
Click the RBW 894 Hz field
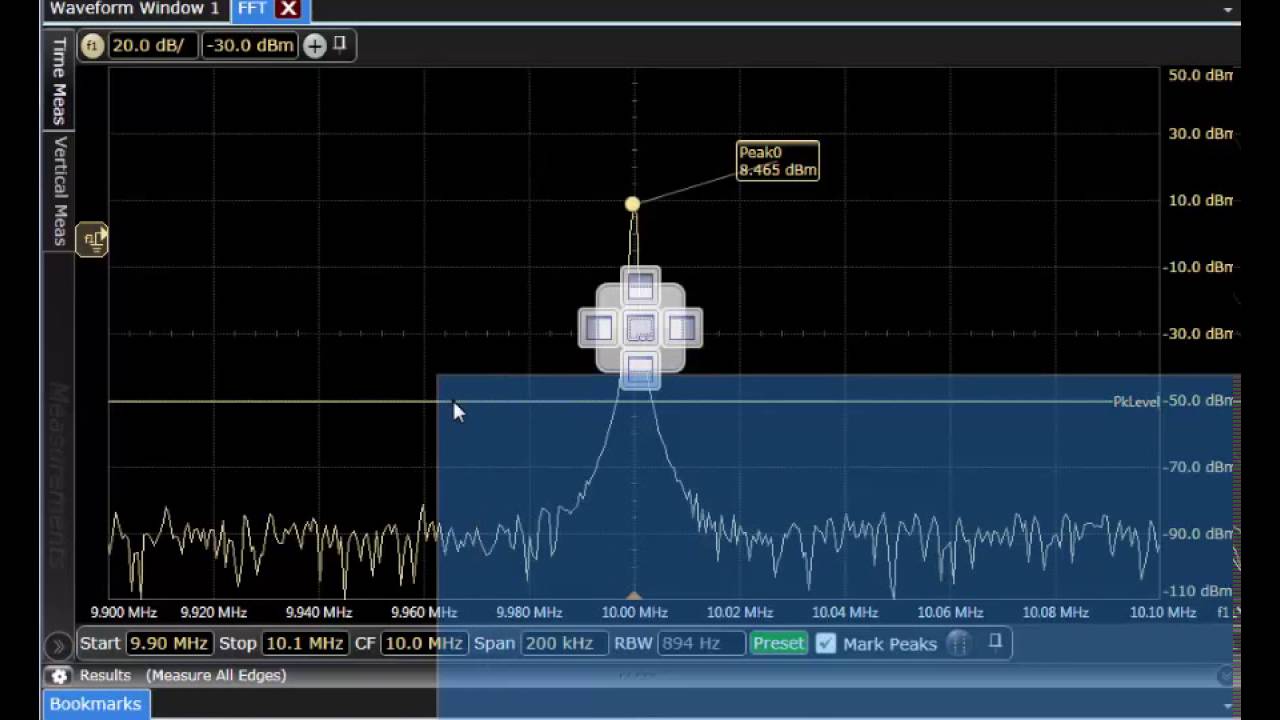tap(701, 643)
